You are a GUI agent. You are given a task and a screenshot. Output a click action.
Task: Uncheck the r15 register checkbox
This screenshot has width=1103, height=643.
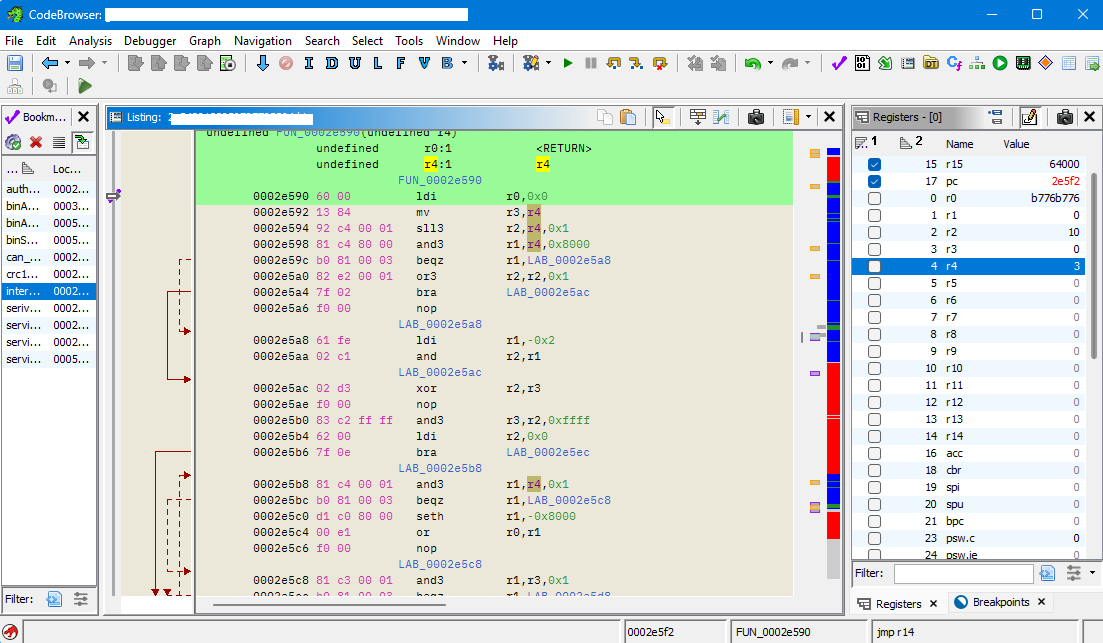tap(875, 164)
